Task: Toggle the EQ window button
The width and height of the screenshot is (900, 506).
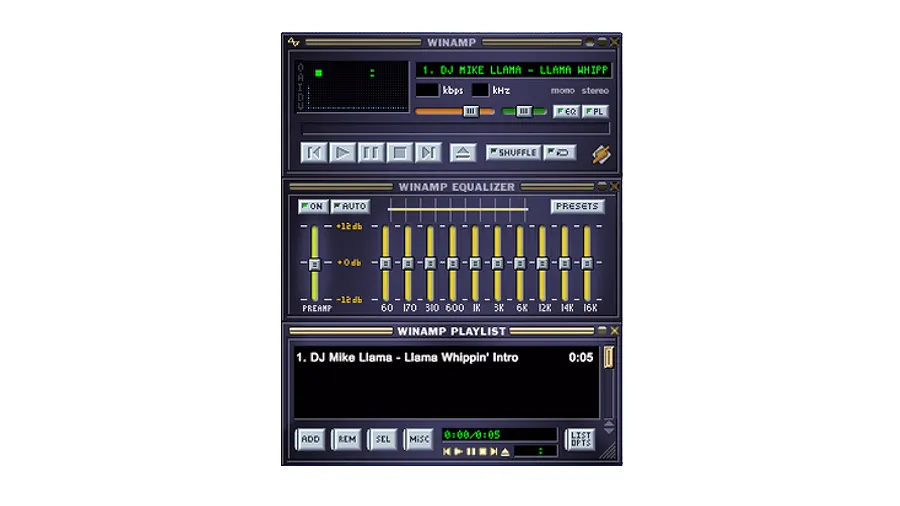Action: [567, 111]
